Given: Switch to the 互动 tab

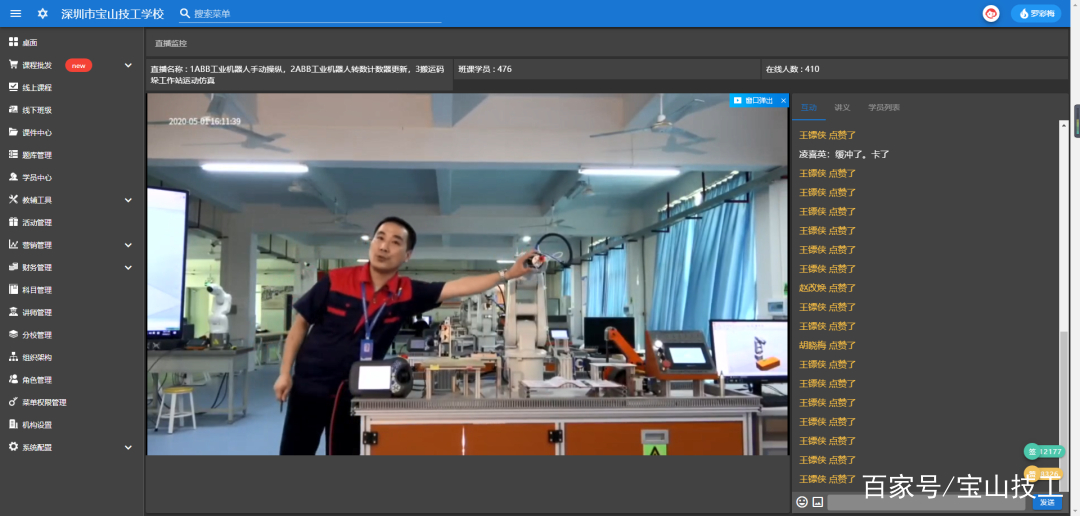Looking at the screenshot, I should [x=809, y=107].
